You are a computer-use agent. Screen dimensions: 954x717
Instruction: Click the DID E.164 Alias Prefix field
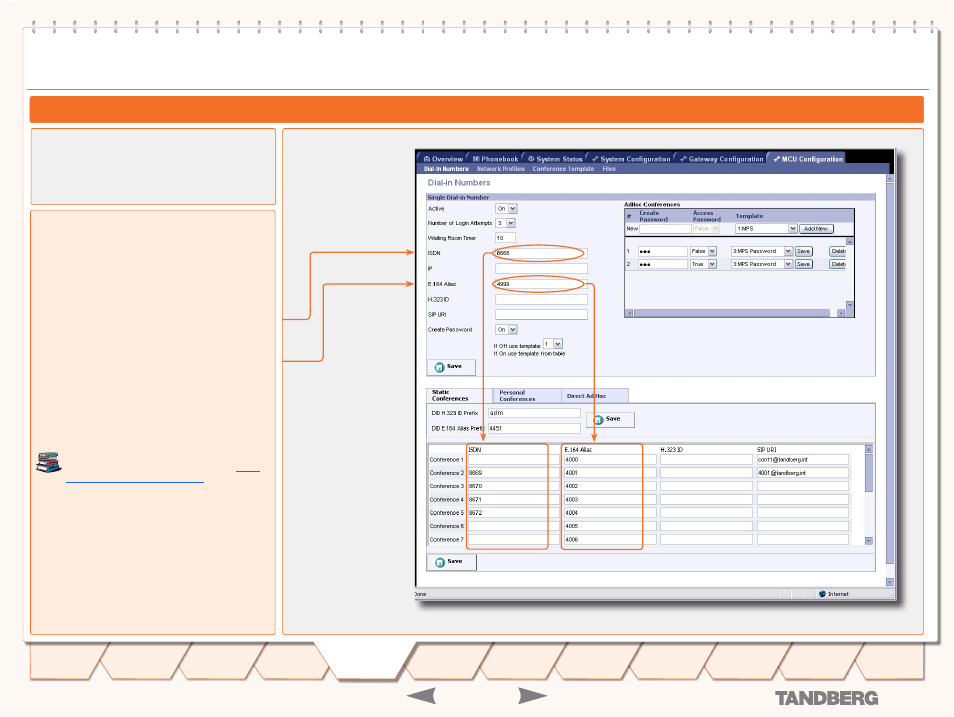coord(534,428)
